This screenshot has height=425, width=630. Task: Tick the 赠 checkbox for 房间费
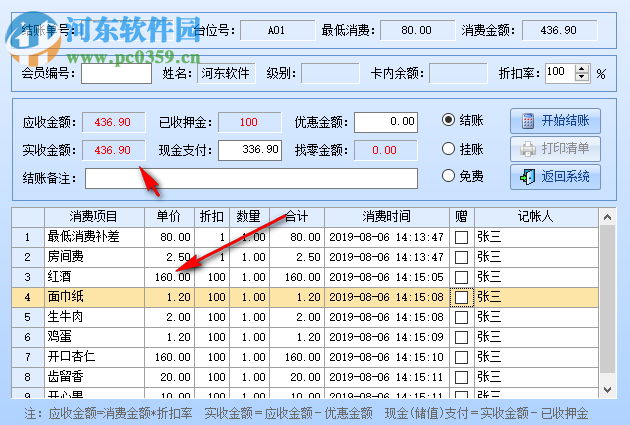461,257
